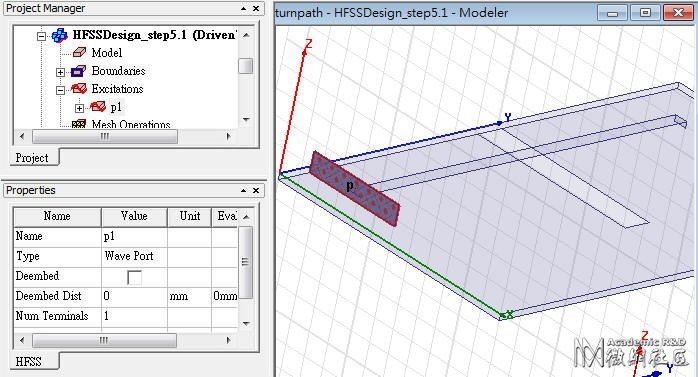Switch to the HFSS properties tab

click(28, 361)
